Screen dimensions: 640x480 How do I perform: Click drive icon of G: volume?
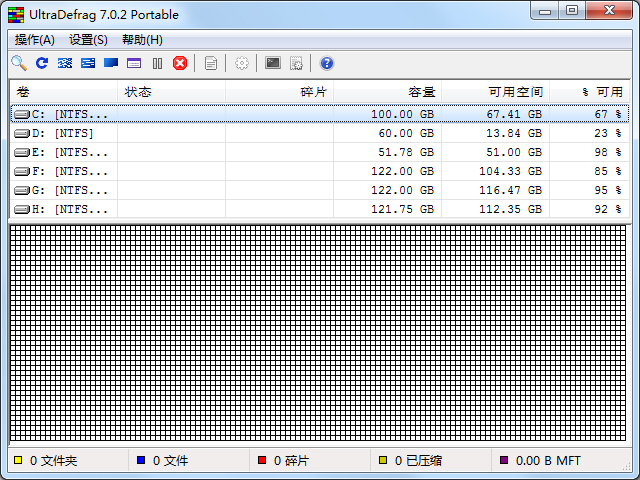(22, 191)
